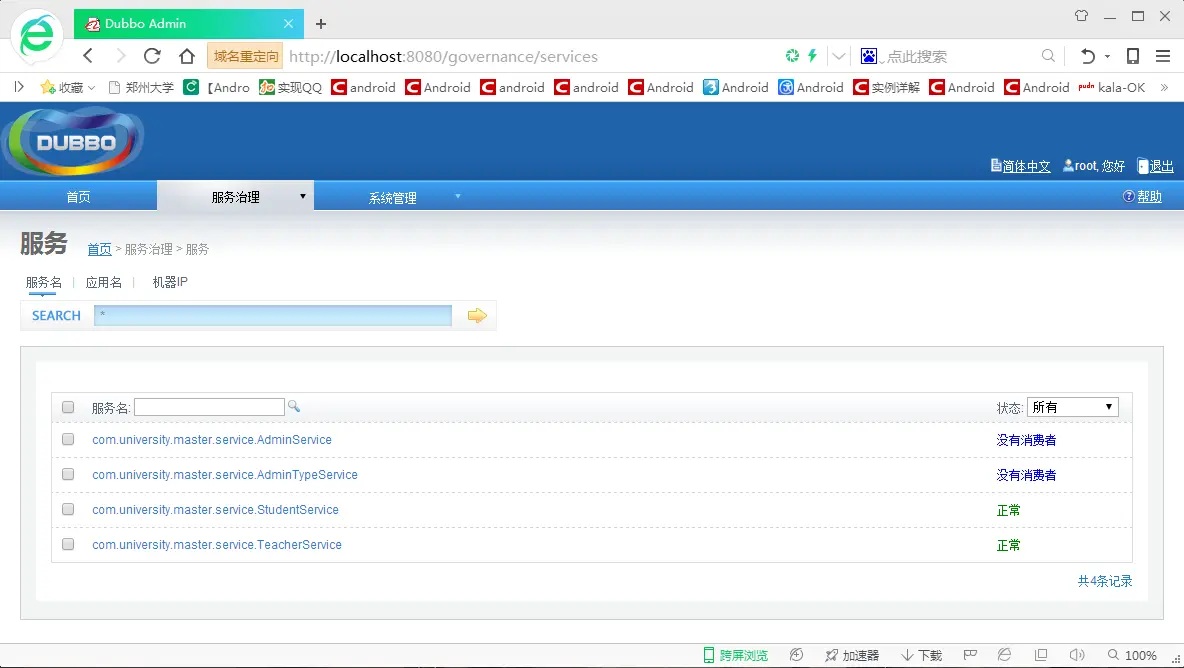Close the Dubbo Admin tab
Image resolution: width=1184 pixels, height=668 pixels.
pyautogui.click(x=288, y=24)
